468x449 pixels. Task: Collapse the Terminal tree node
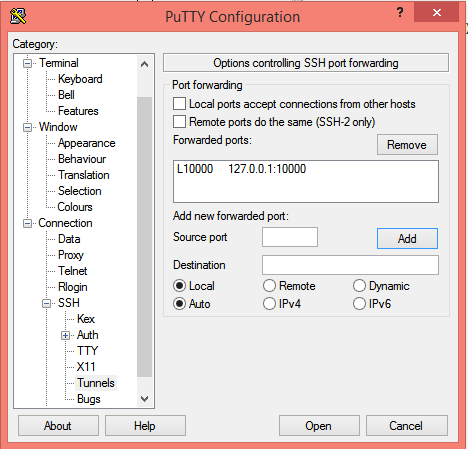28,63
